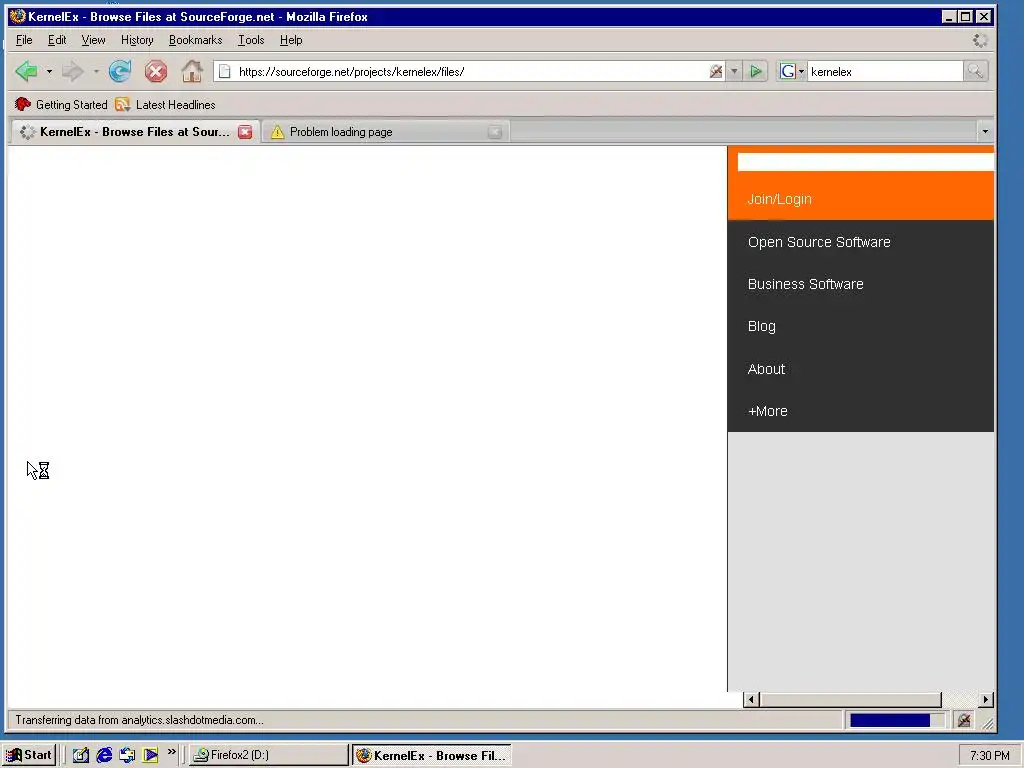Open the Blog link
Screen dimensions: 1024x768
(x=761, y=327)
